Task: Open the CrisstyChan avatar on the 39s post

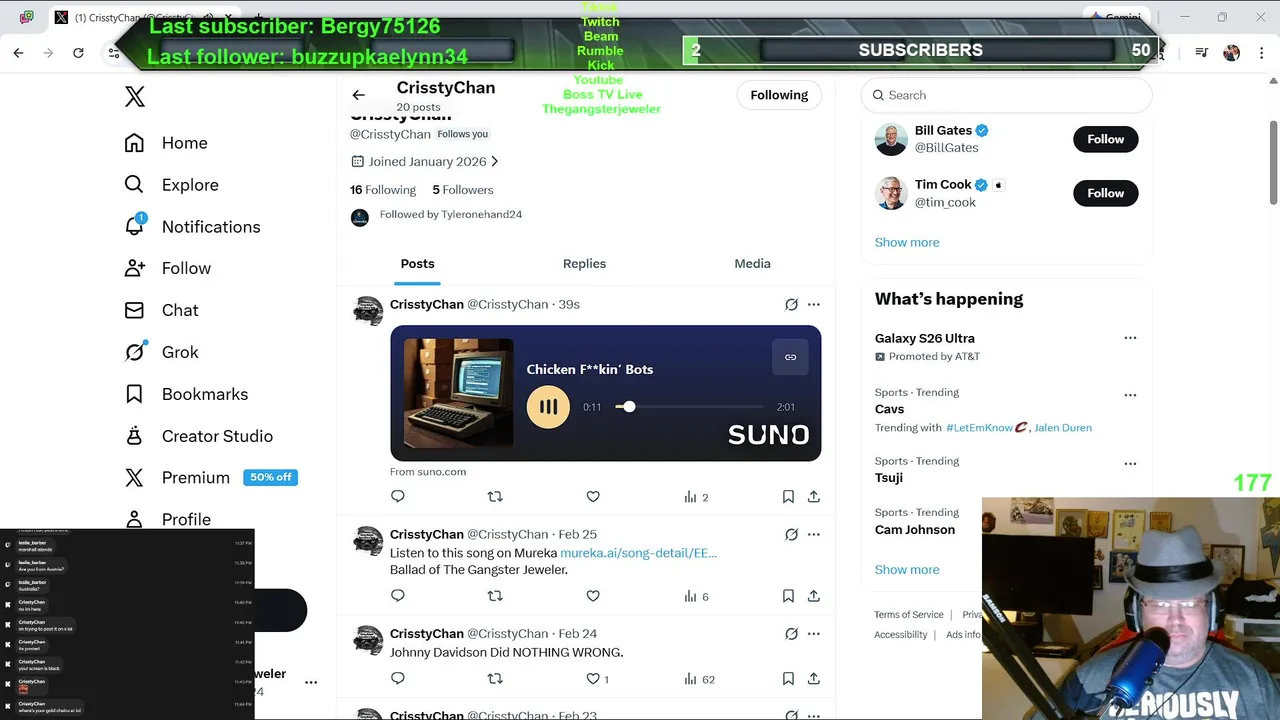Action: pyautogui.click(x=368, y=311)
